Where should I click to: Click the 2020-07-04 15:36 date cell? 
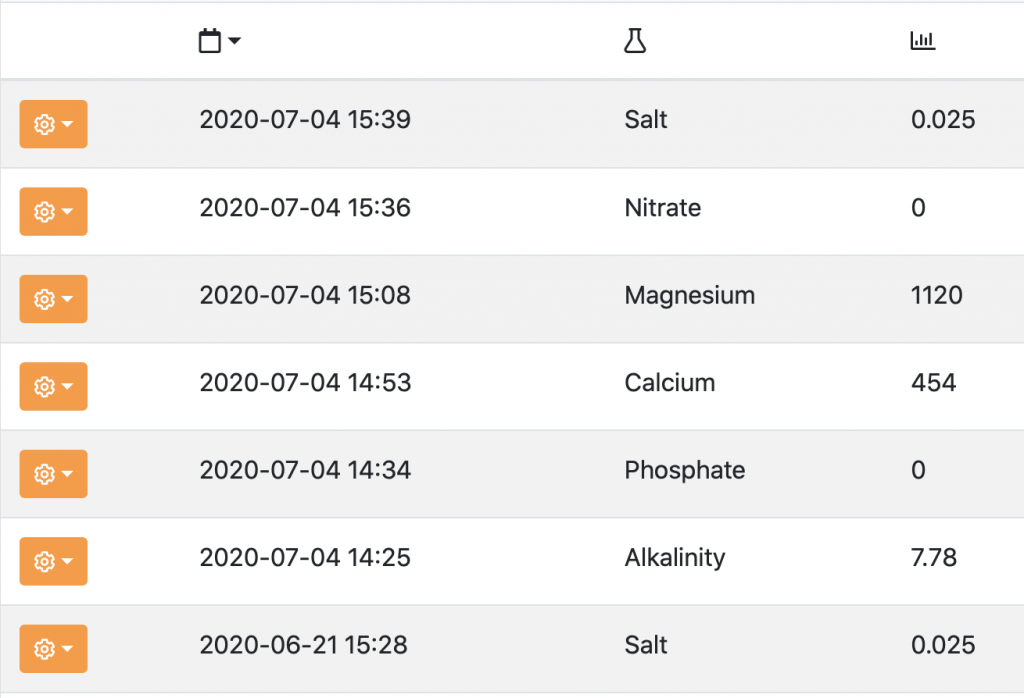305,208
